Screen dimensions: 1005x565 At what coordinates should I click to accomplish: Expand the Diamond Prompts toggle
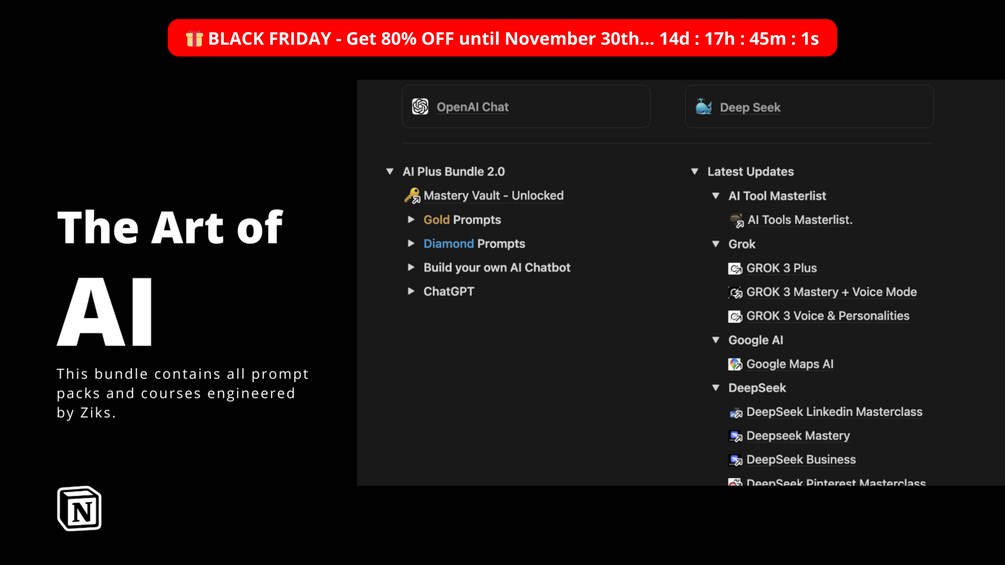[411, 244]
